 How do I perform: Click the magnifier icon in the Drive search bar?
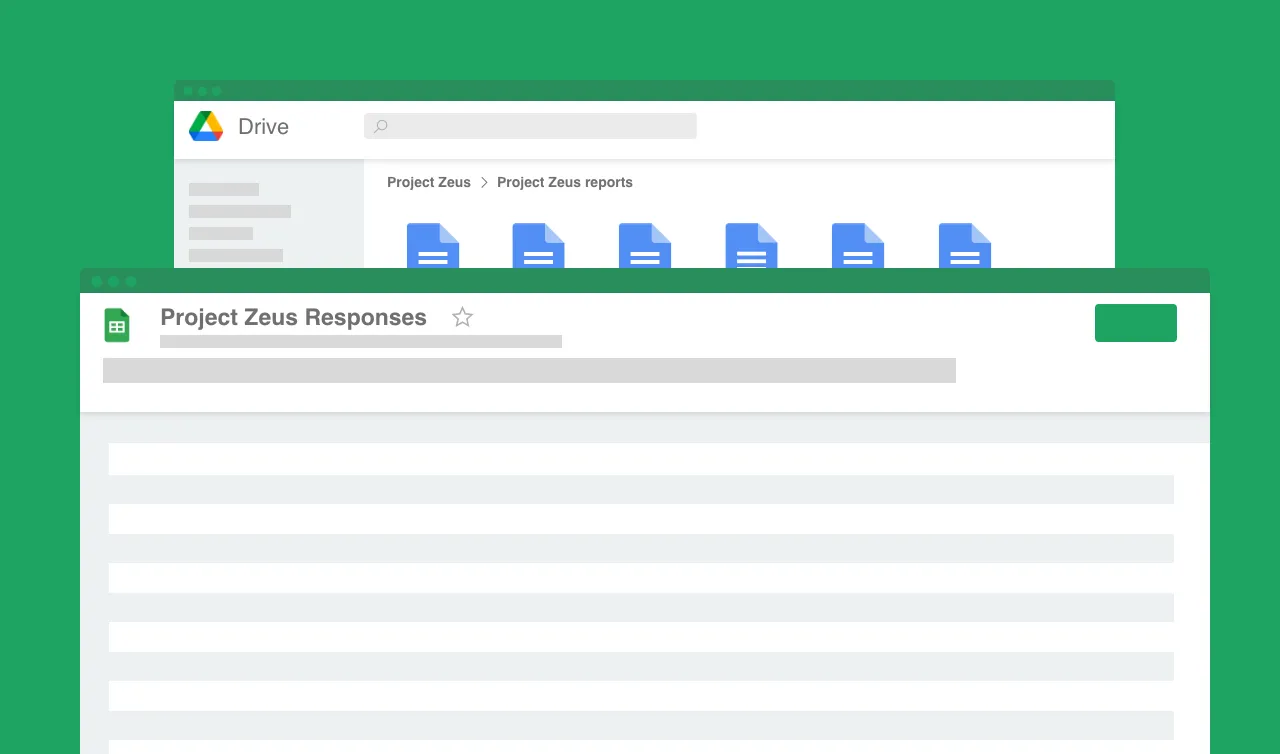click(381, 125)
